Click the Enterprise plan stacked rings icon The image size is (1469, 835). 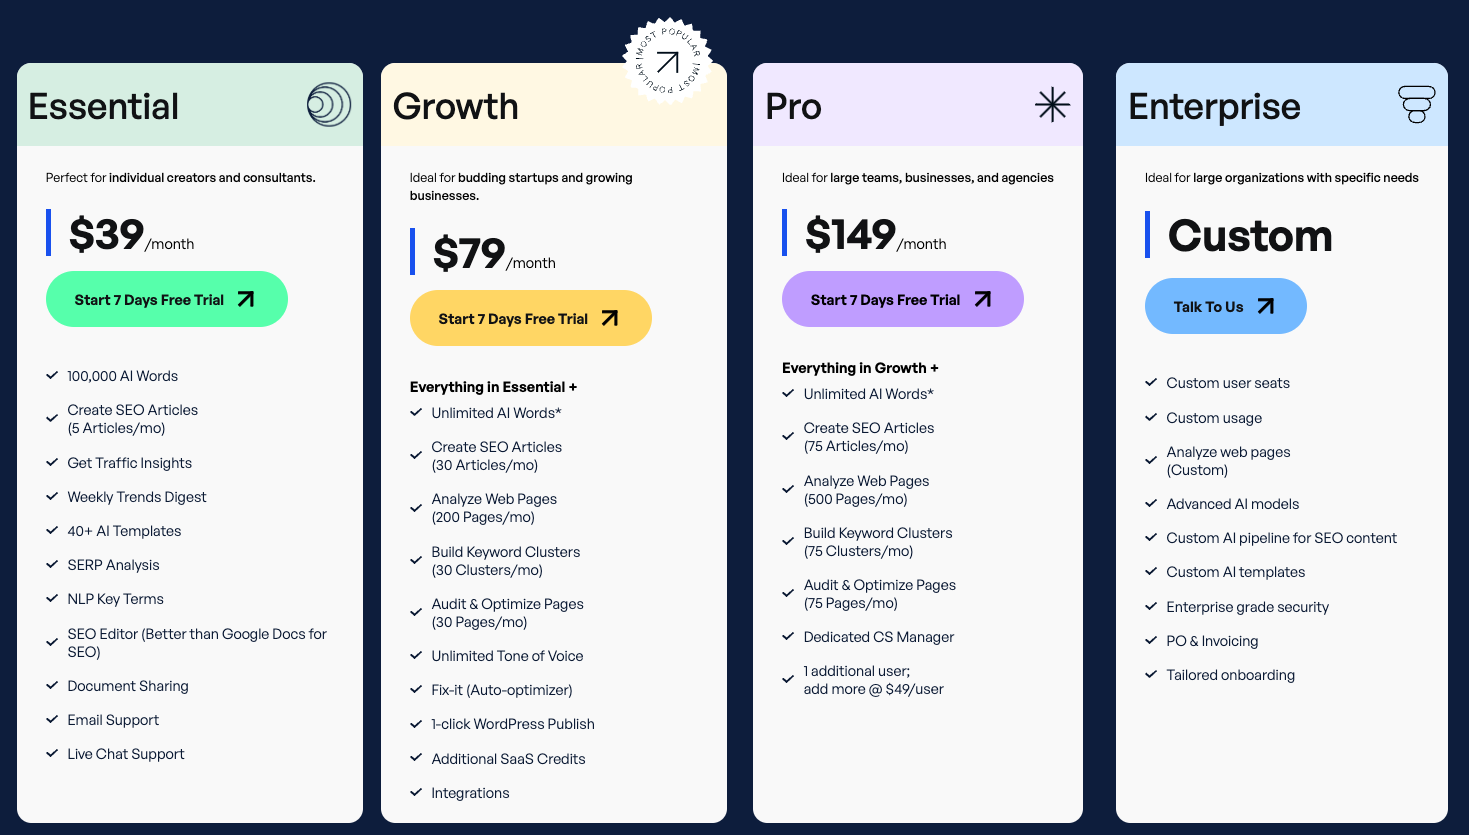tap(1416, 104)
